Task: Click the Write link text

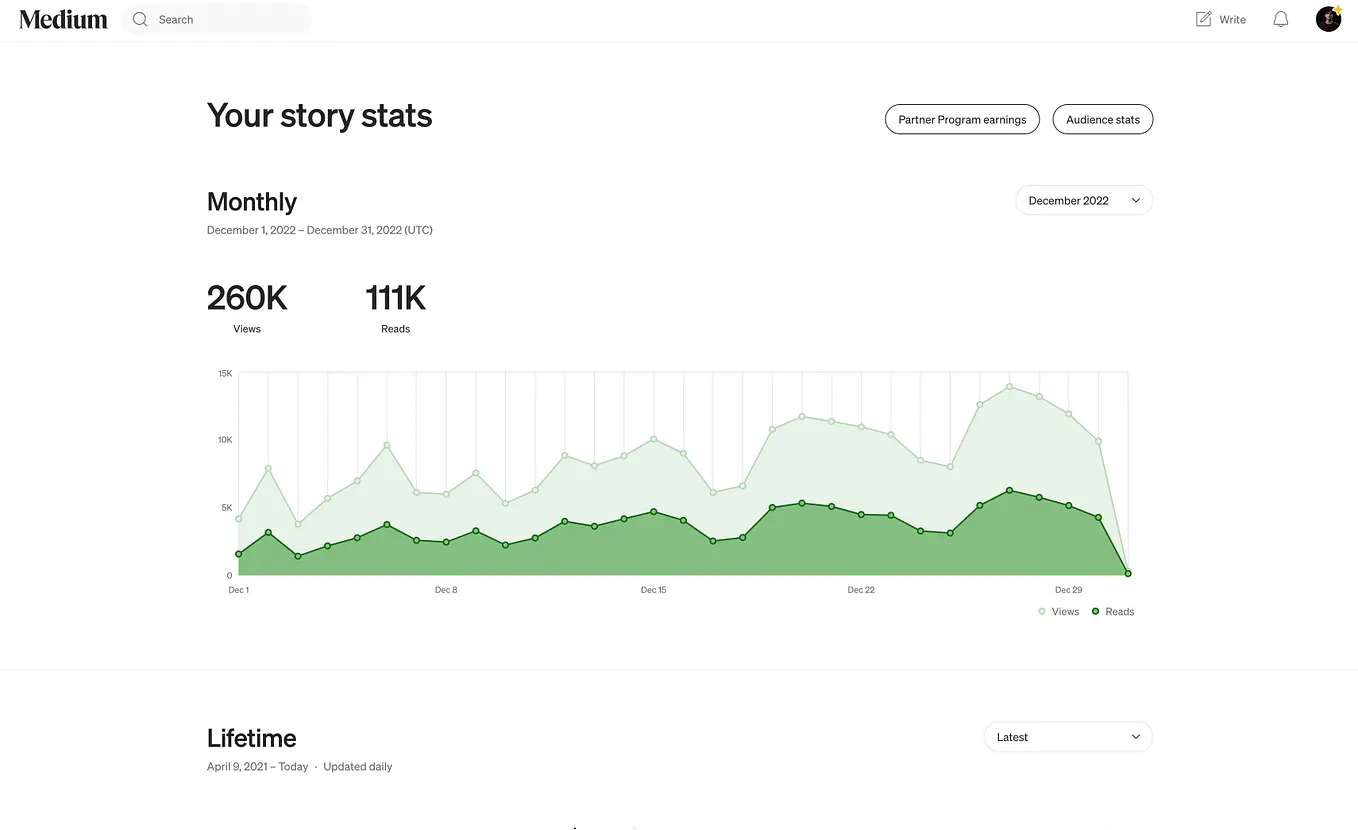Action: click(x=1232, y=19)
